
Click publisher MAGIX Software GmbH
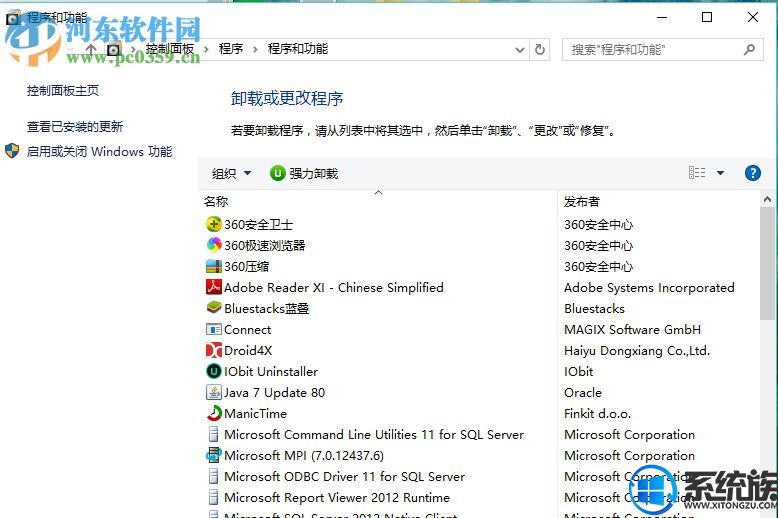pyautogui.click(x=632, y=329)
